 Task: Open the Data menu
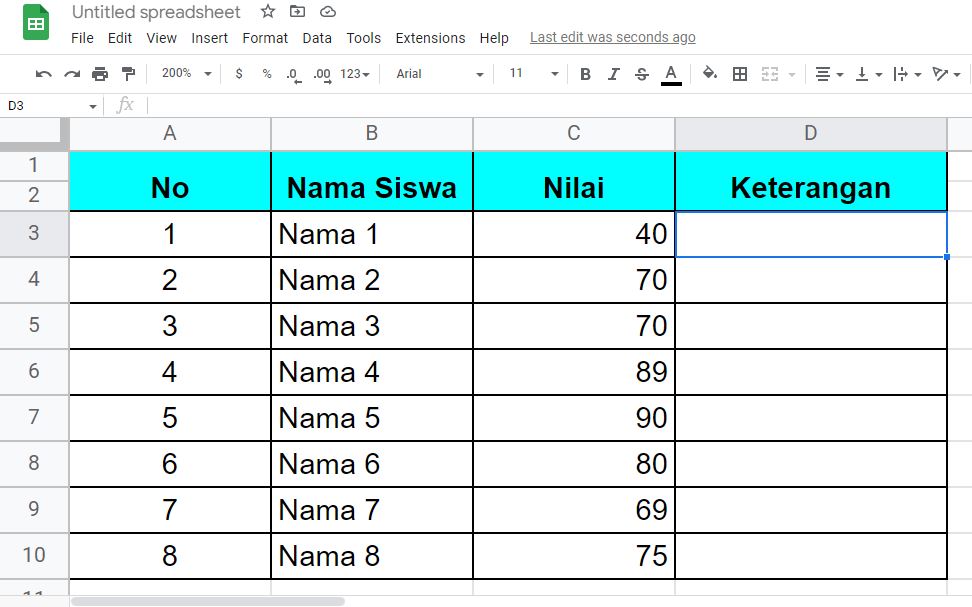pyautogui.click(x=317, y=38)
